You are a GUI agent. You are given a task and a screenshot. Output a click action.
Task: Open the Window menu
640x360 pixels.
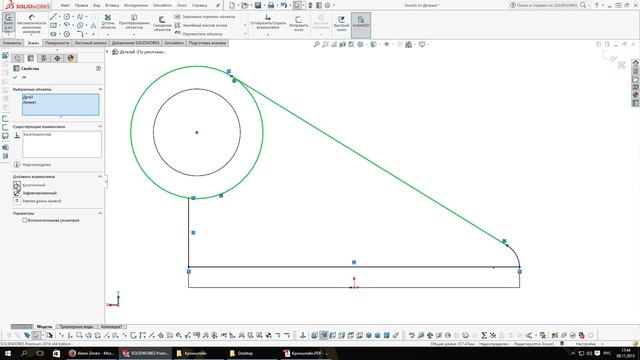pyautogui.click(x=182, y=5)
